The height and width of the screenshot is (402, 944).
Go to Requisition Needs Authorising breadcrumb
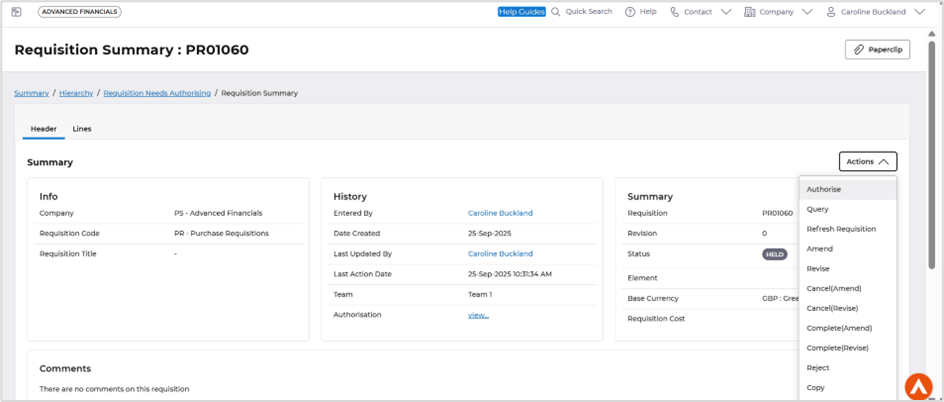(157, 93)
